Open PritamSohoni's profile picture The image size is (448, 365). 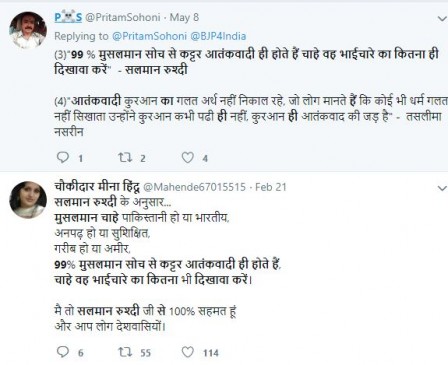28,30
